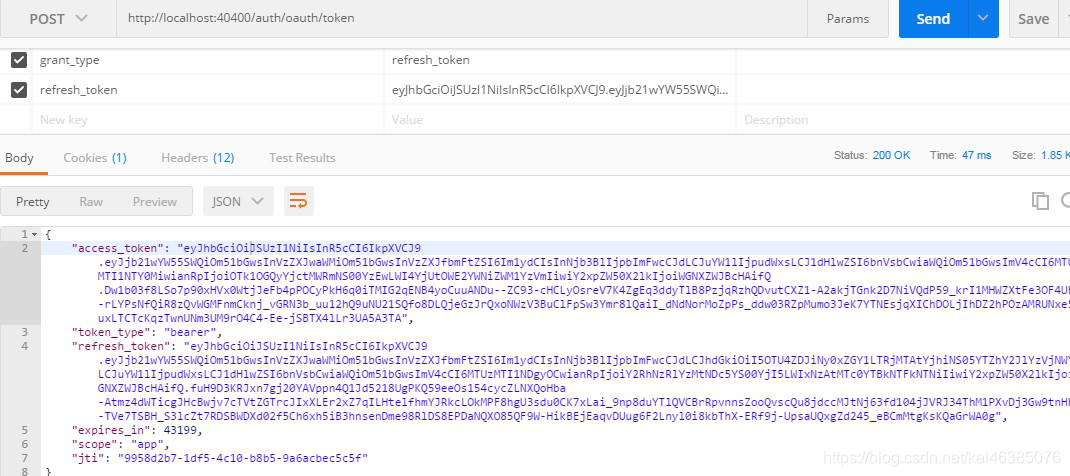Open the Params panel
Image resolution: width=1070 pixels, height=476 pixels.
pos(848,18)
